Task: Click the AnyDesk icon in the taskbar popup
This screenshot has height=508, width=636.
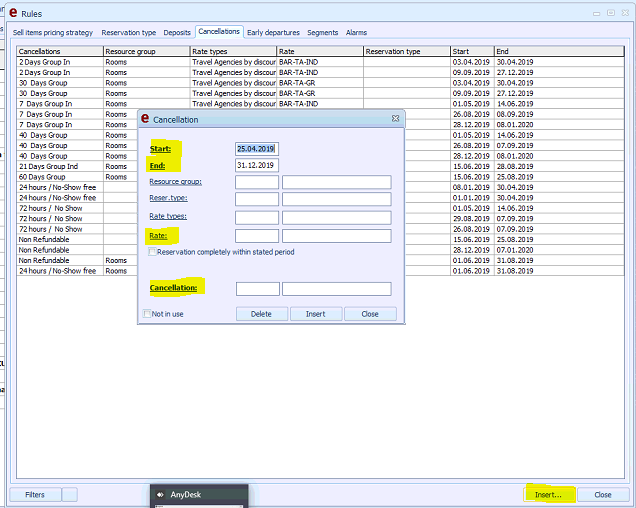Action: pyautogui.click(x=160, y=494)
